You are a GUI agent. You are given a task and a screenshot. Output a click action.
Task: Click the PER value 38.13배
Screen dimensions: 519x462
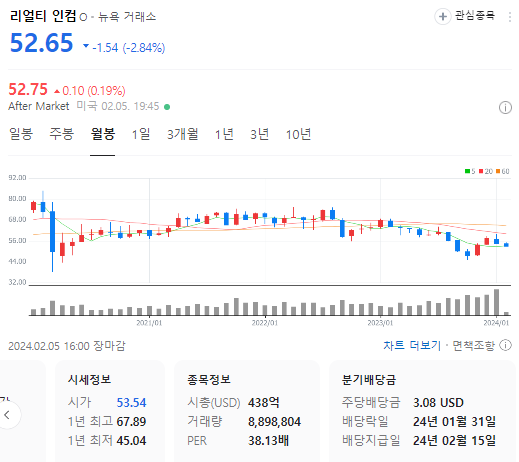(268, 441)
